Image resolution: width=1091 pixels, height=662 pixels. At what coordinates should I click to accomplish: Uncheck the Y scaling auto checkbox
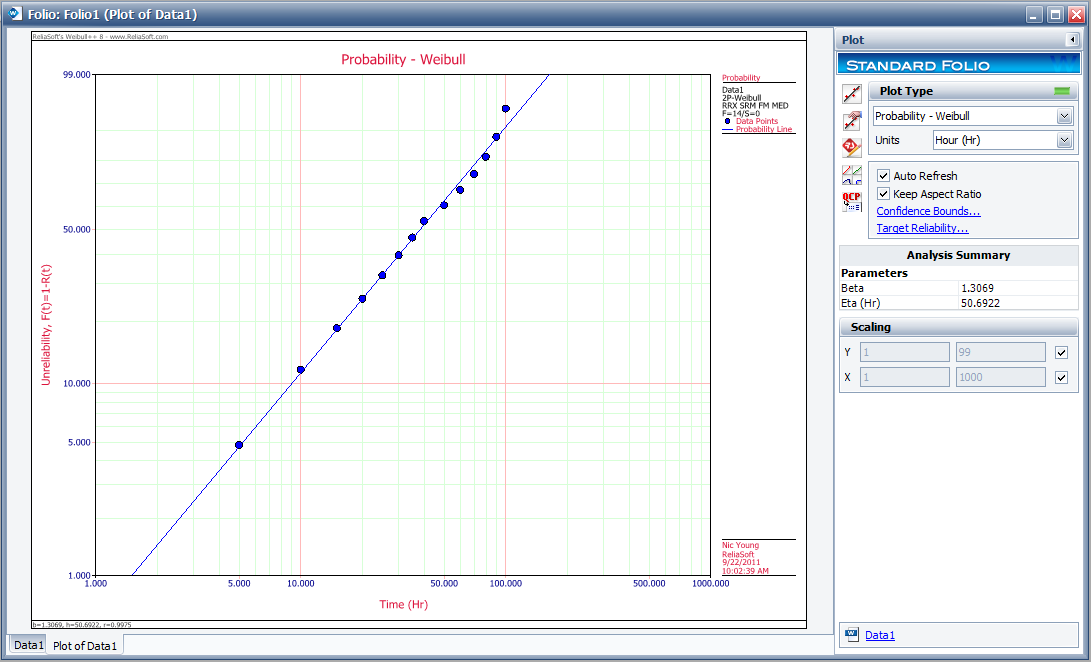click(1061, 353)
